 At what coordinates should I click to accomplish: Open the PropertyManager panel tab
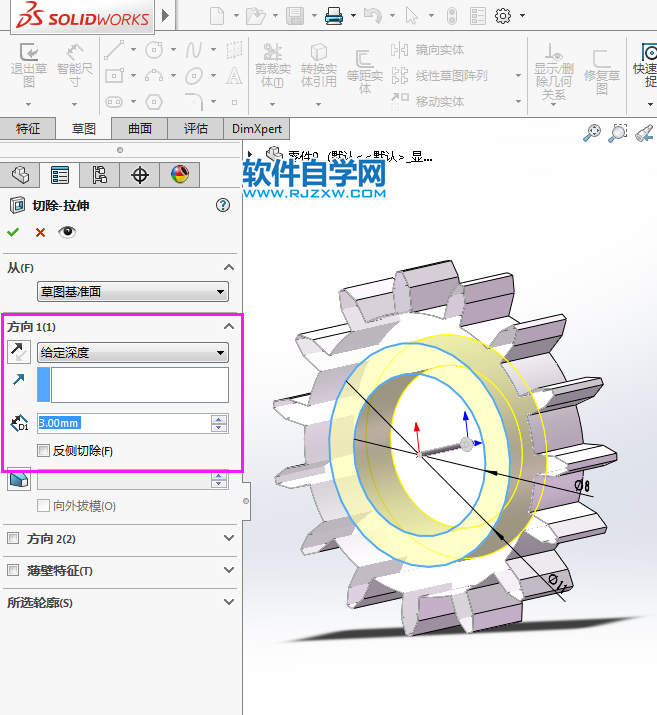click(60, 175)
